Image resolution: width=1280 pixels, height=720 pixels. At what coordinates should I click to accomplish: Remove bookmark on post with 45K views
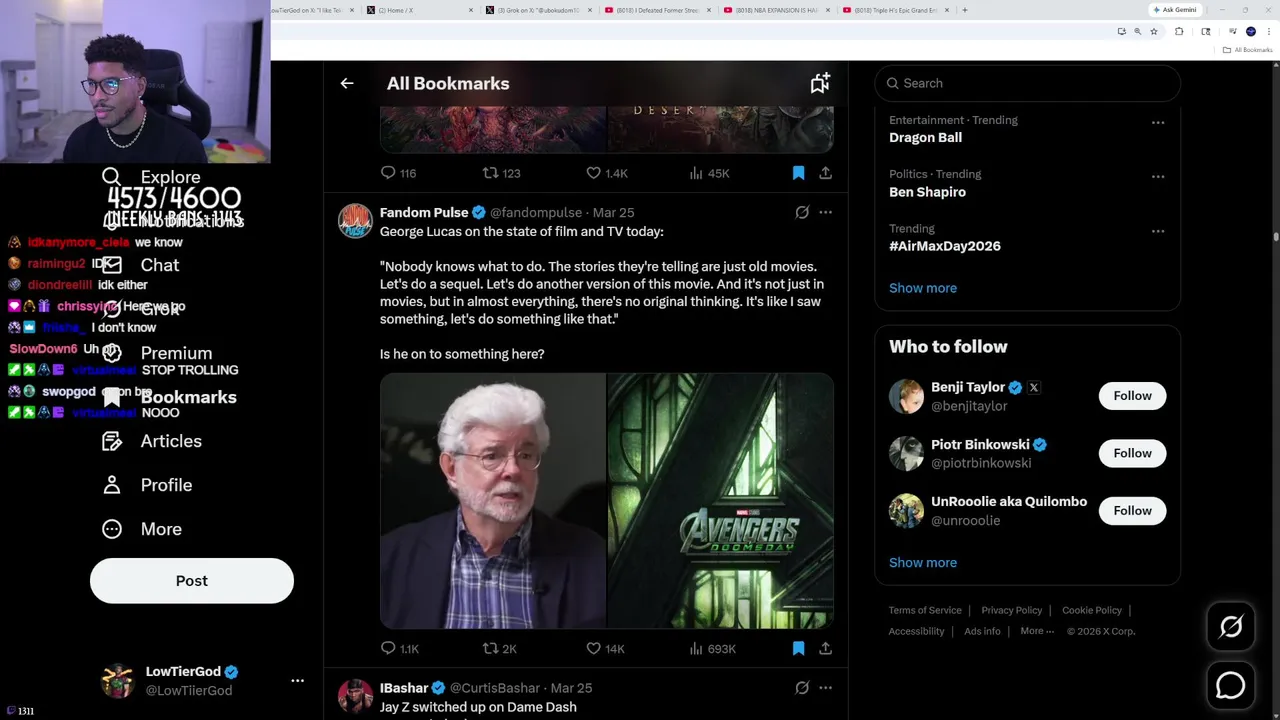[798, 173]
